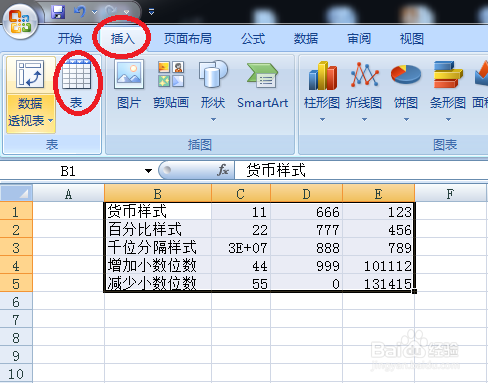
Task: Select cell containing 千位分隔样式
Action: click(x=158, y=247)
